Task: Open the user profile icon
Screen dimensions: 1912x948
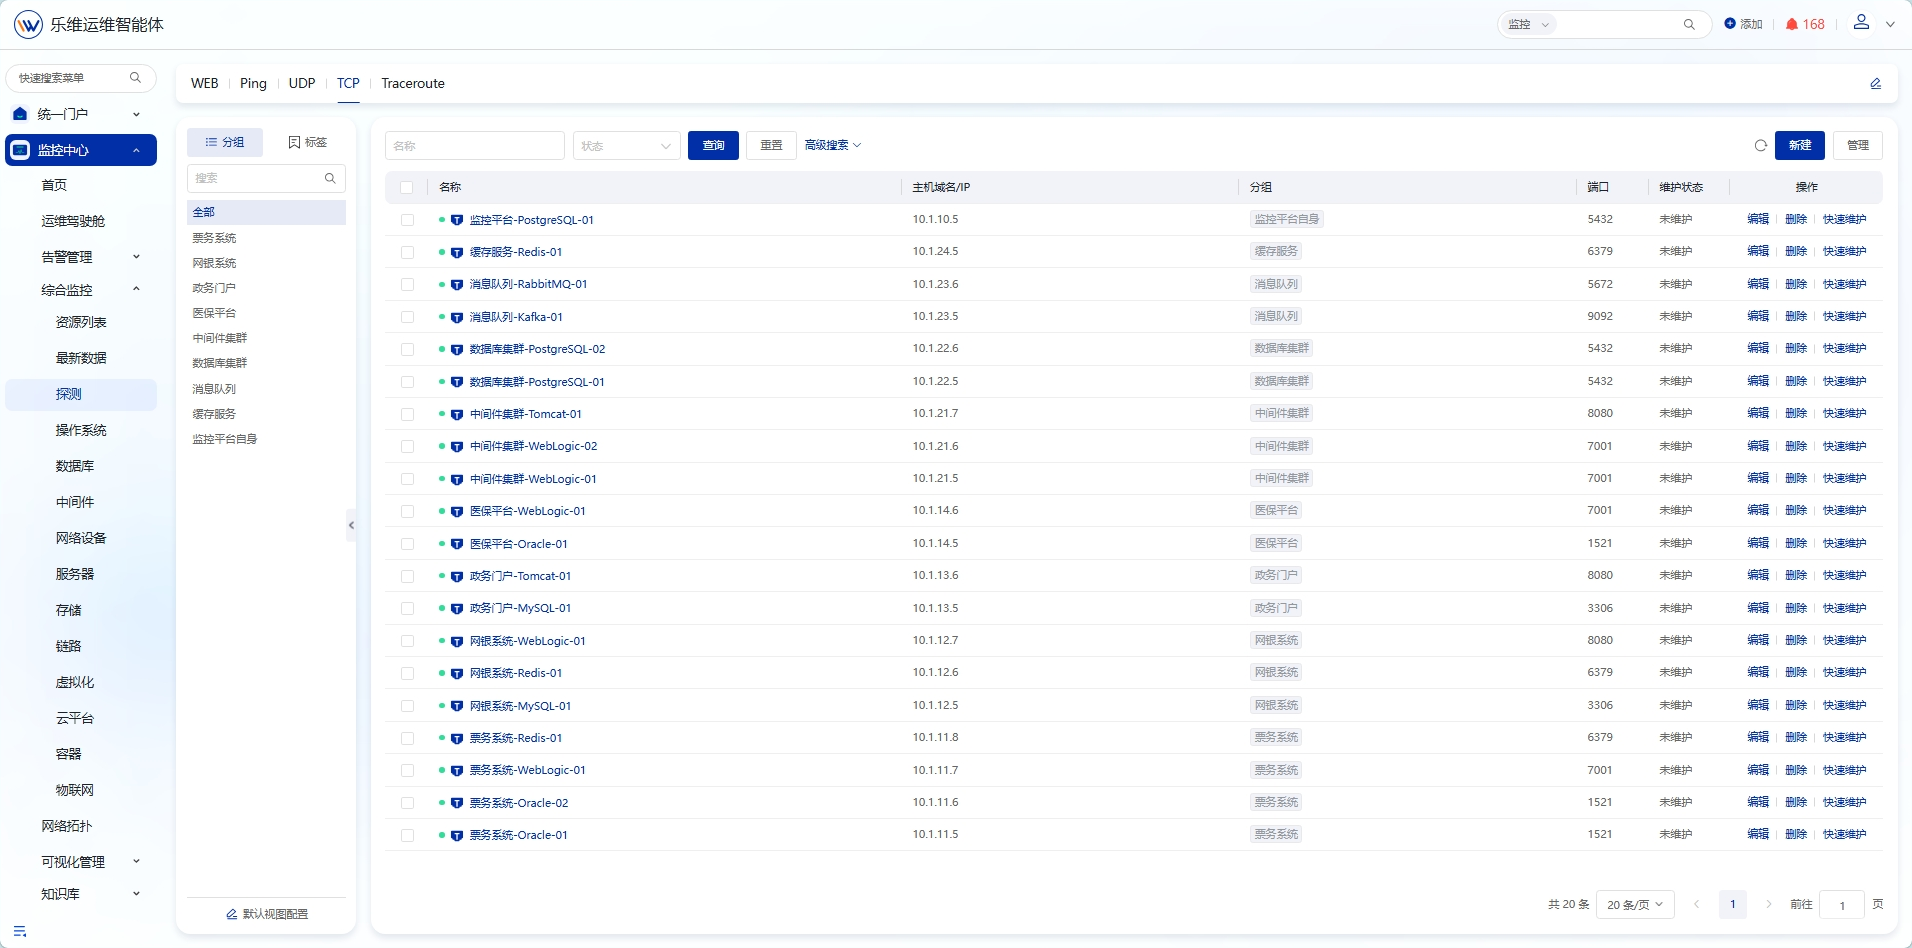Action: [1861, 22]
